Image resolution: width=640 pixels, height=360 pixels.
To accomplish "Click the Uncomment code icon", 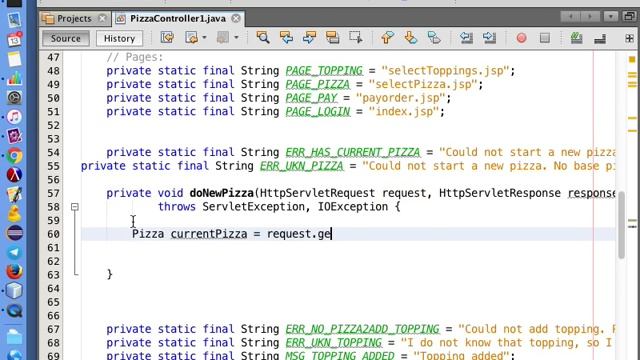I will [600, 39].
